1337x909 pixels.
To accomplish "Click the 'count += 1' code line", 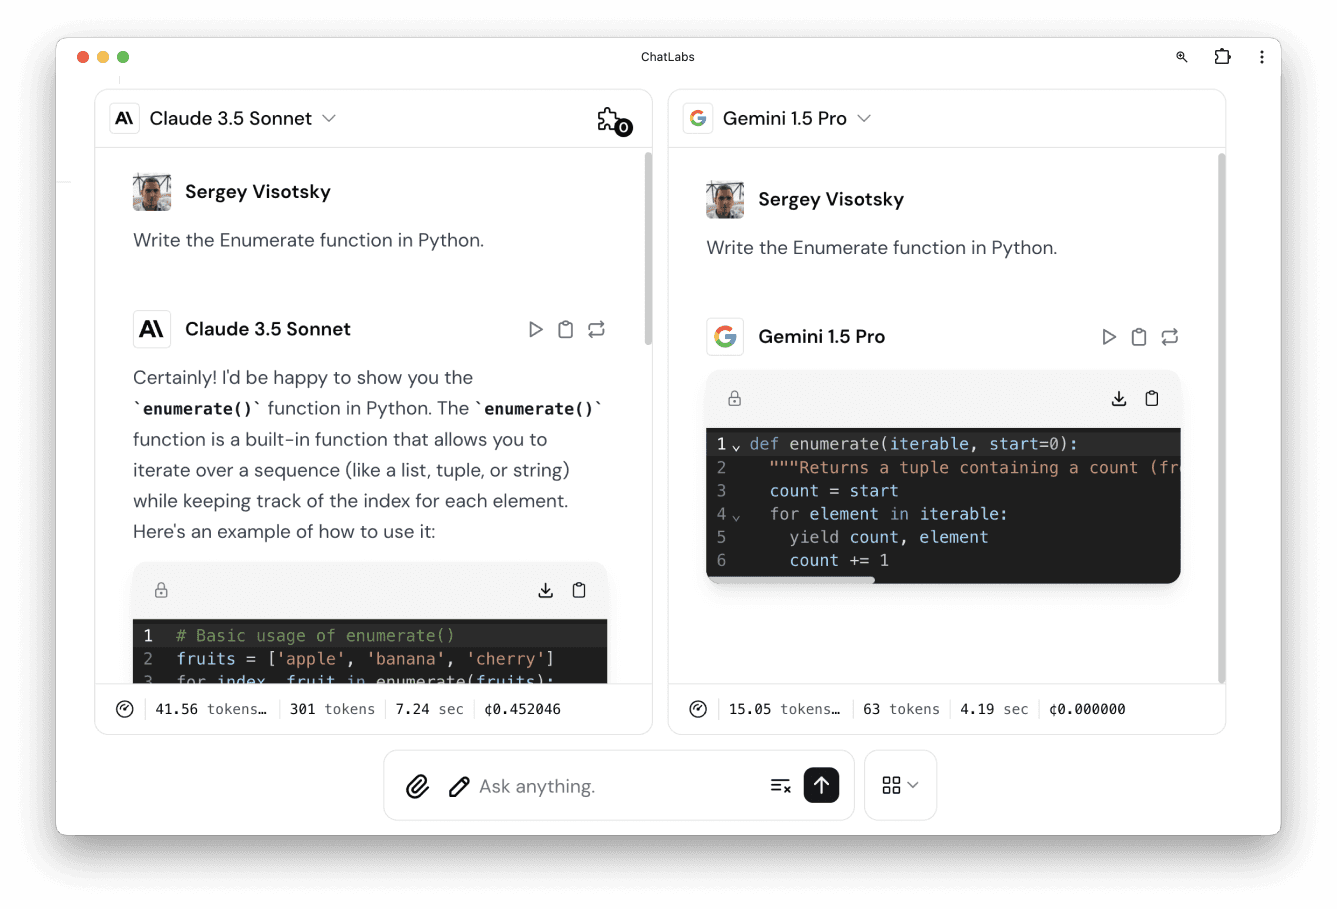I will (839, 560).
